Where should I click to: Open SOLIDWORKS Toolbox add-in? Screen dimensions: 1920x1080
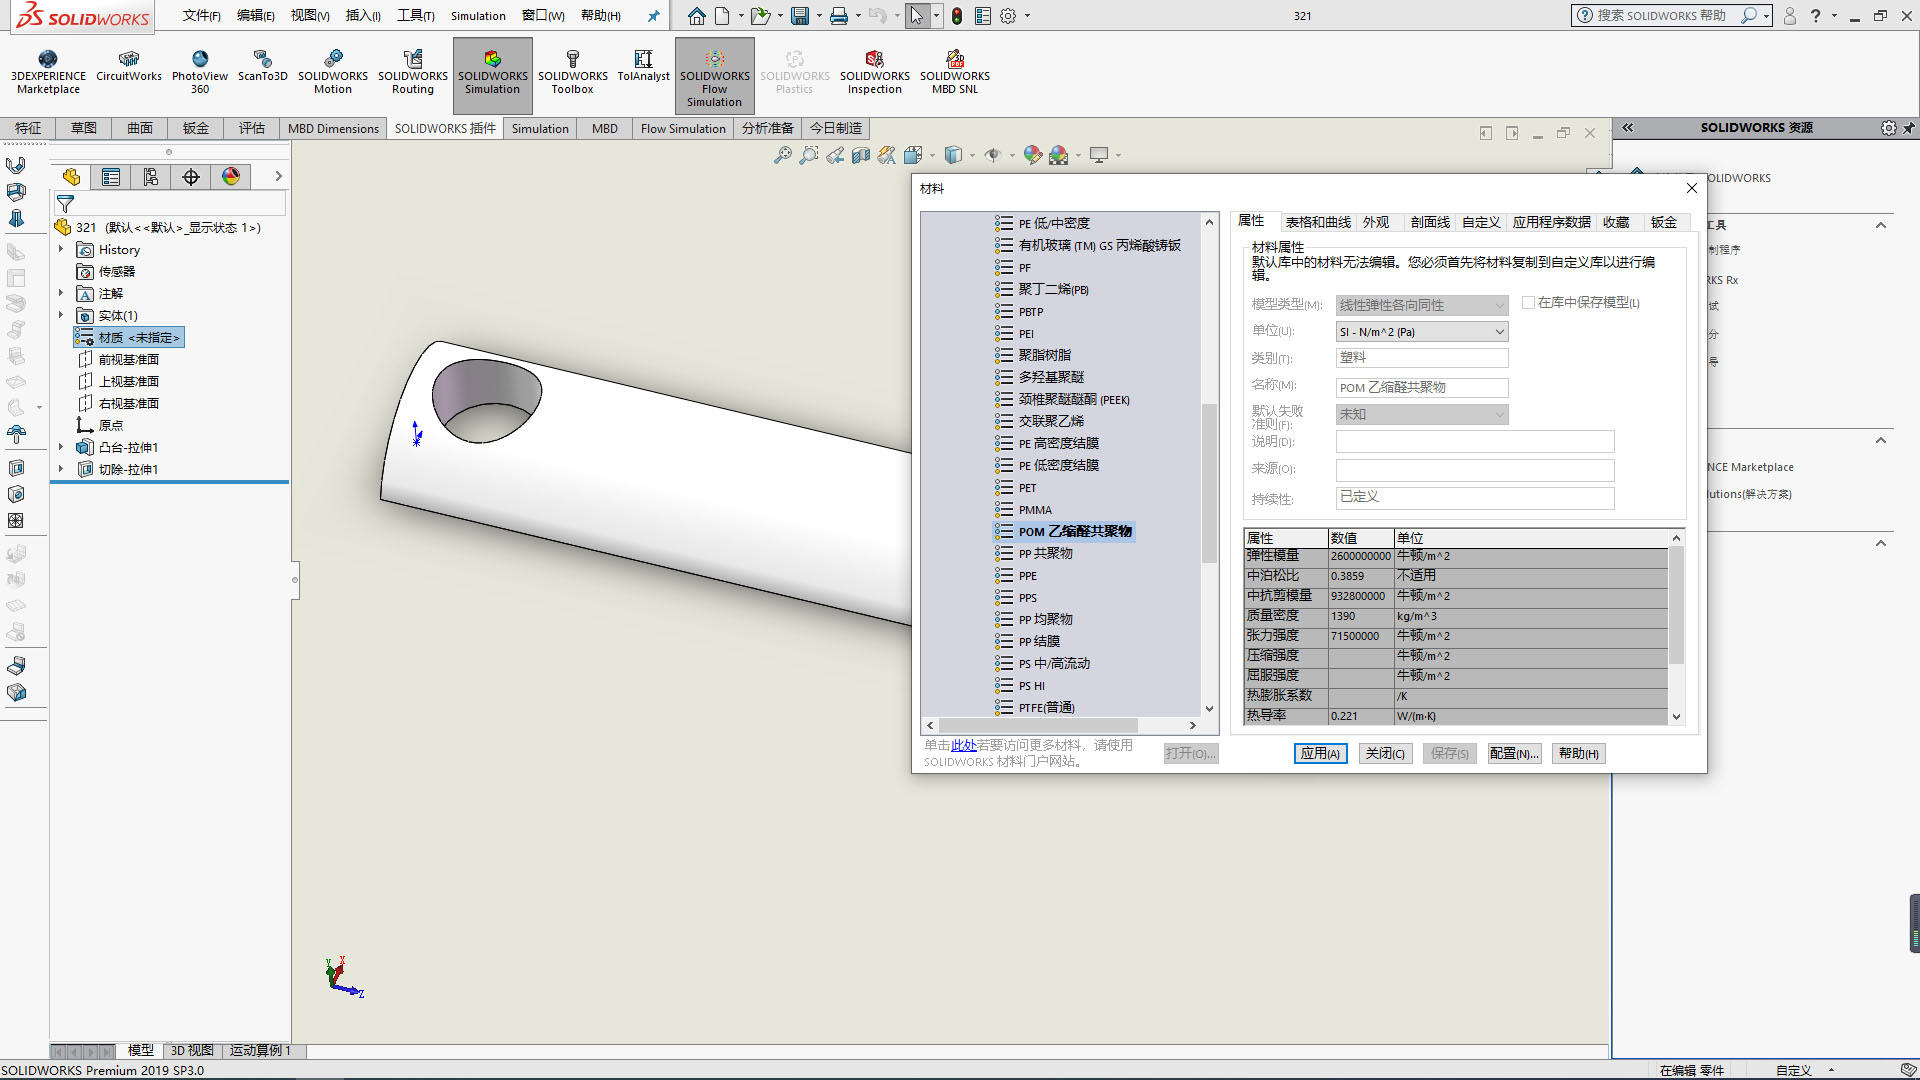[x=573, y=72]
